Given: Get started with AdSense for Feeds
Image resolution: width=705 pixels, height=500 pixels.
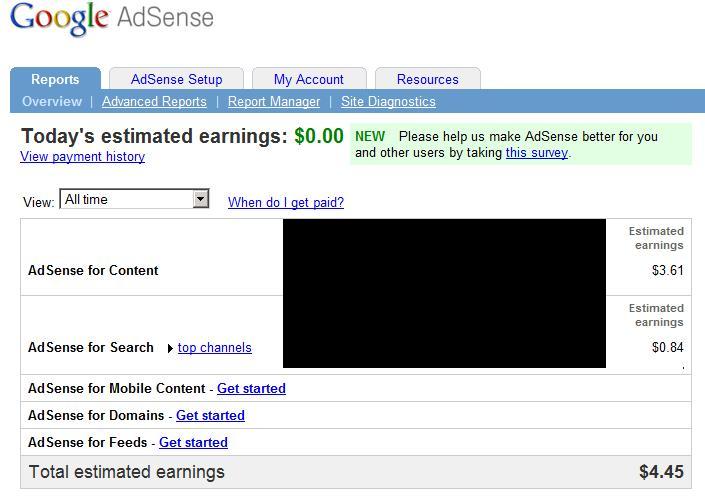Looking at the screenshot, I should [193, 442].
